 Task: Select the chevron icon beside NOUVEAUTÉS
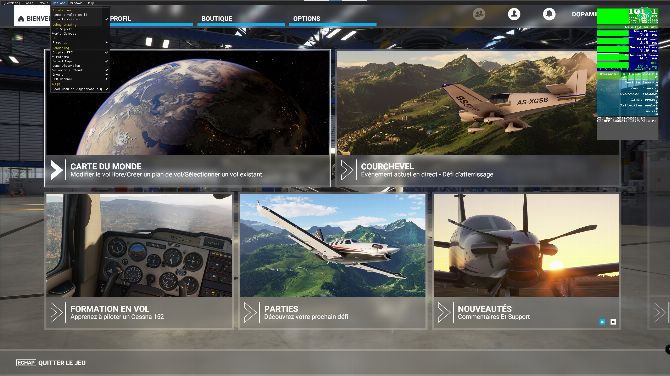[444, 312]
